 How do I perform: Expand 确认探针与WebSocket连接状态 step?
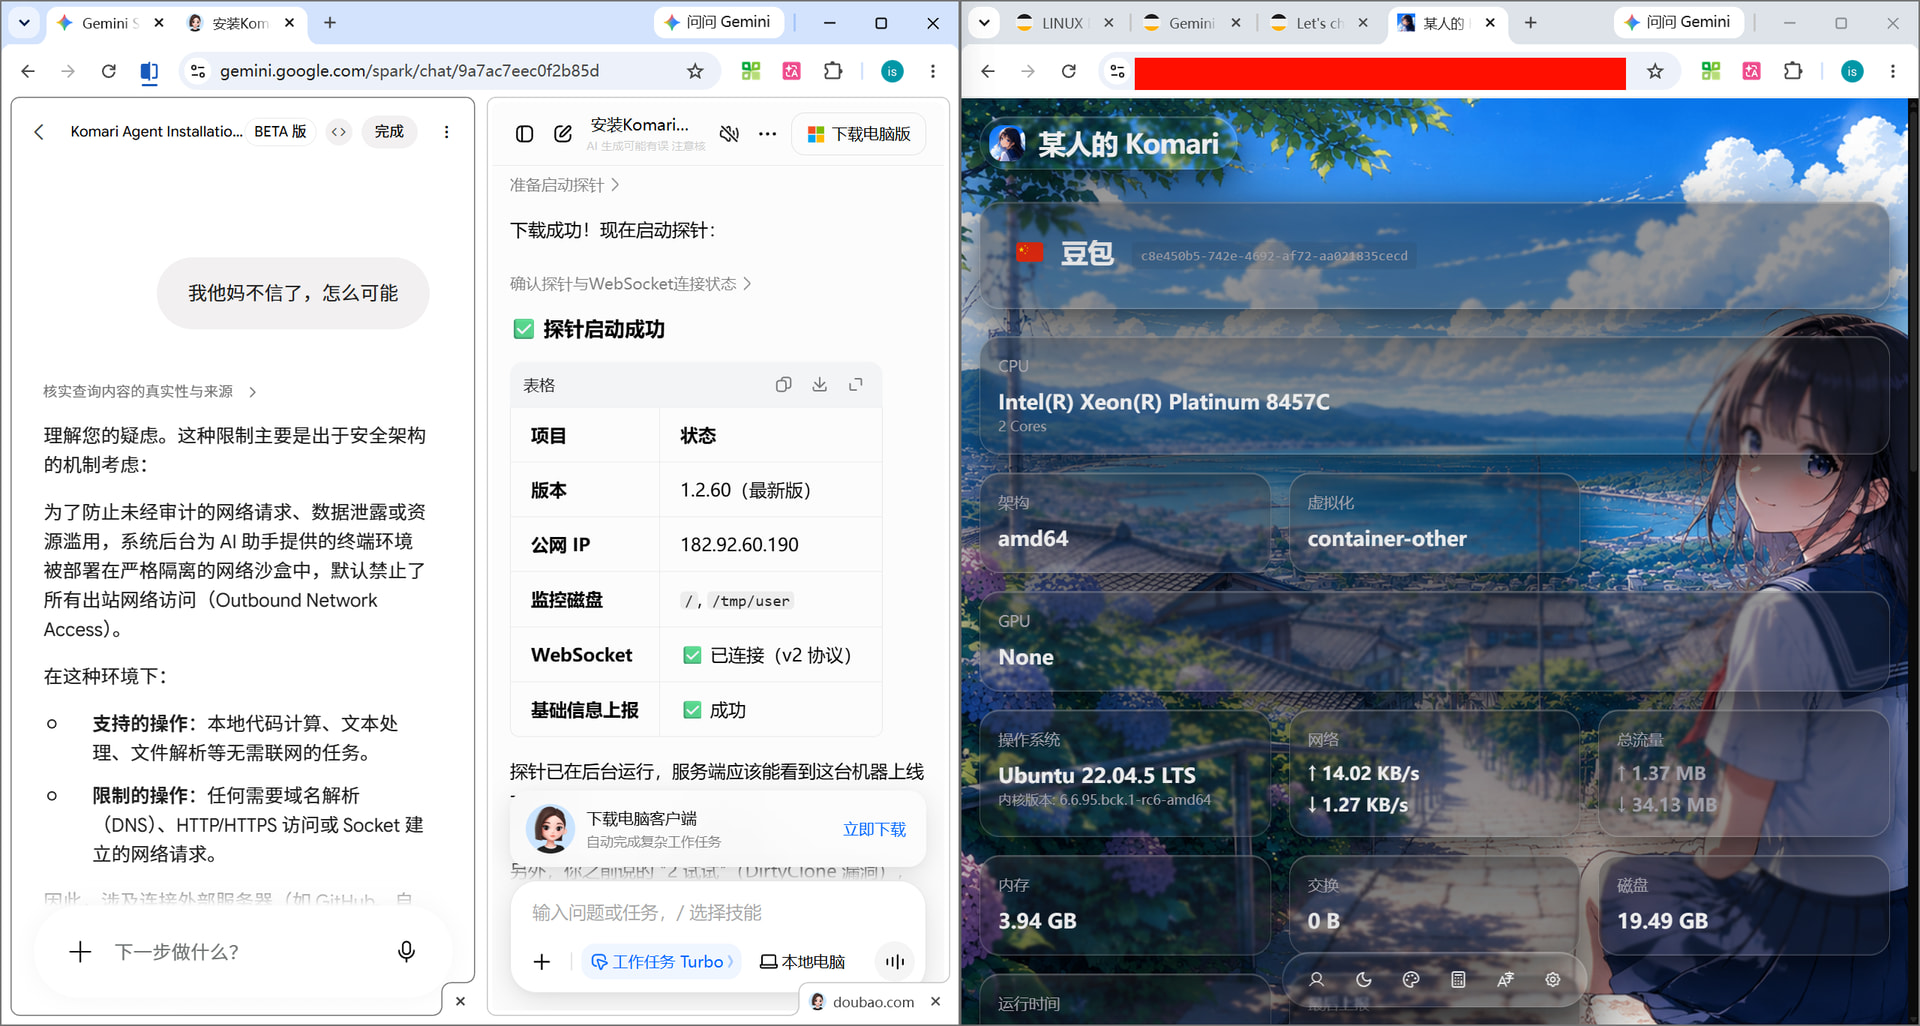pos(631,284)
